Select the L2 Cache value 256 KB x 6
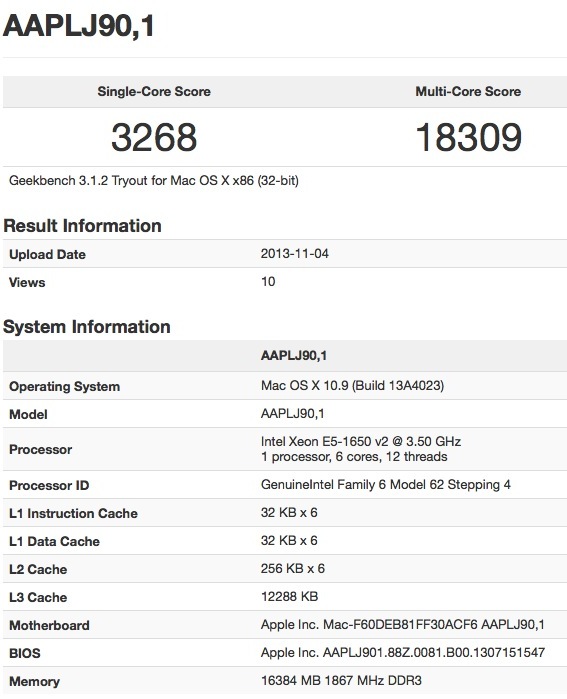This screenshot has width=567, height=699. 293,569
